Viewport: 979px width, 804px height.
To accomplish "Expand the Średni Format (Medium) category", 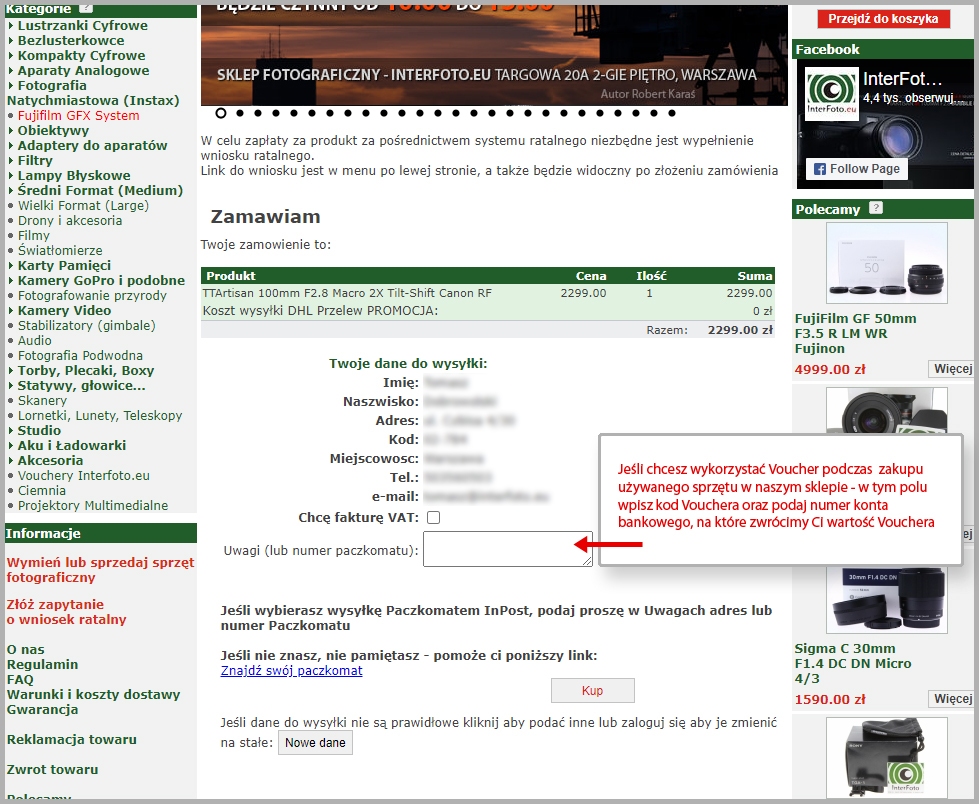I will click(x=100, y=190).
